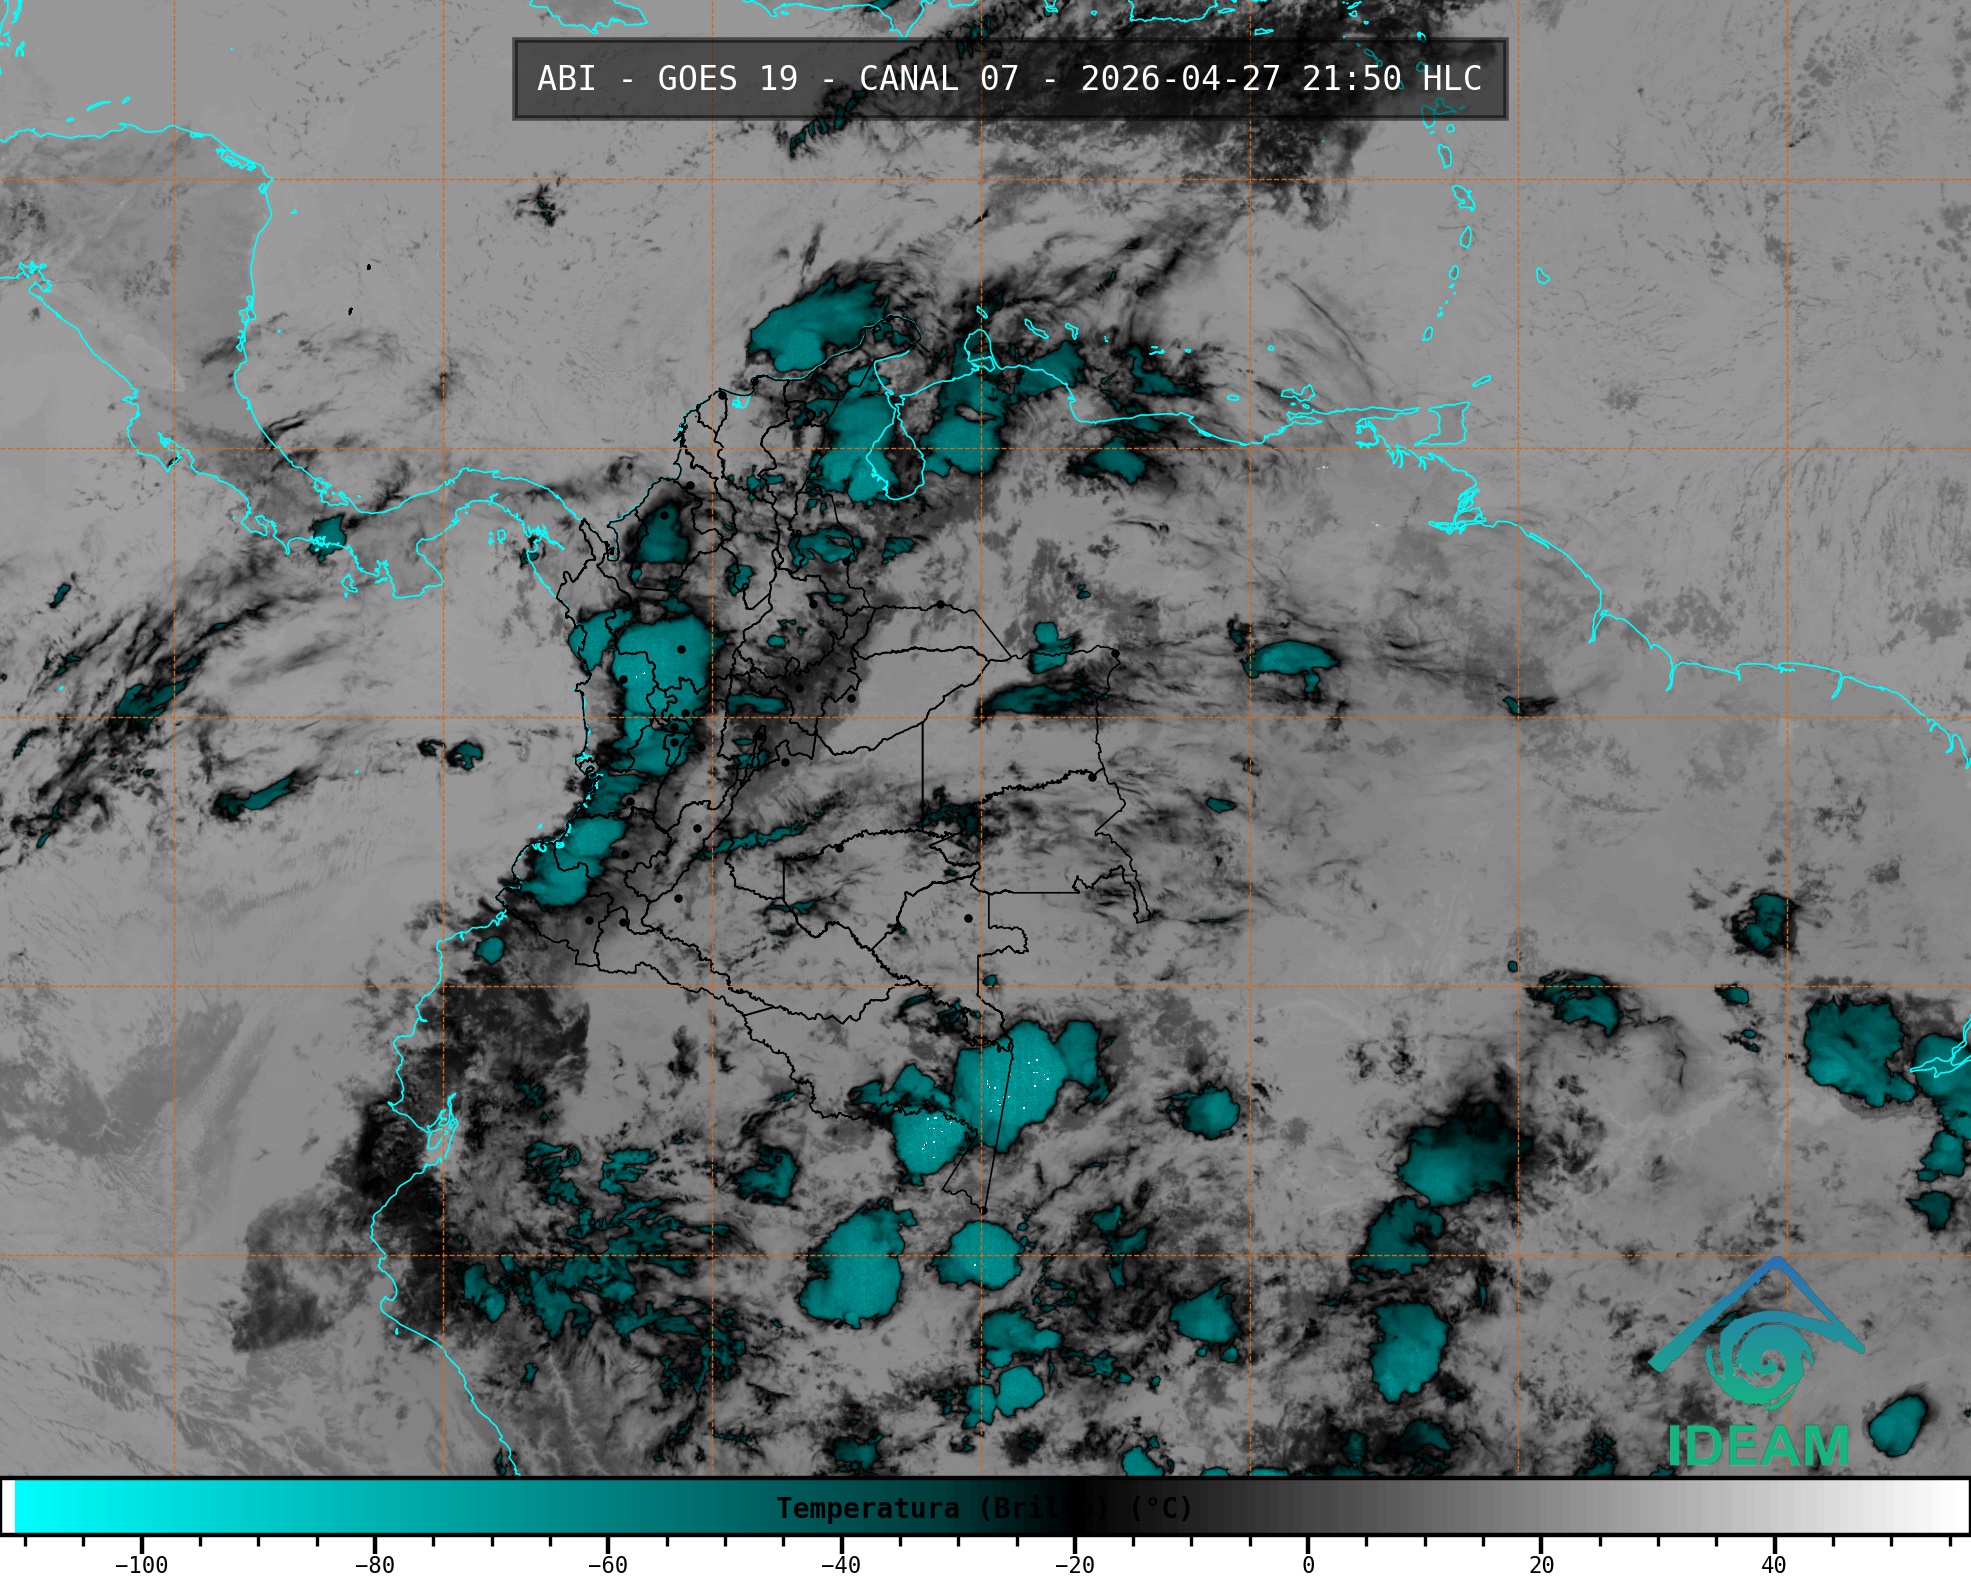
Task: Click the -80 tick label on colorbar
Action: [x=374, y=1565]
